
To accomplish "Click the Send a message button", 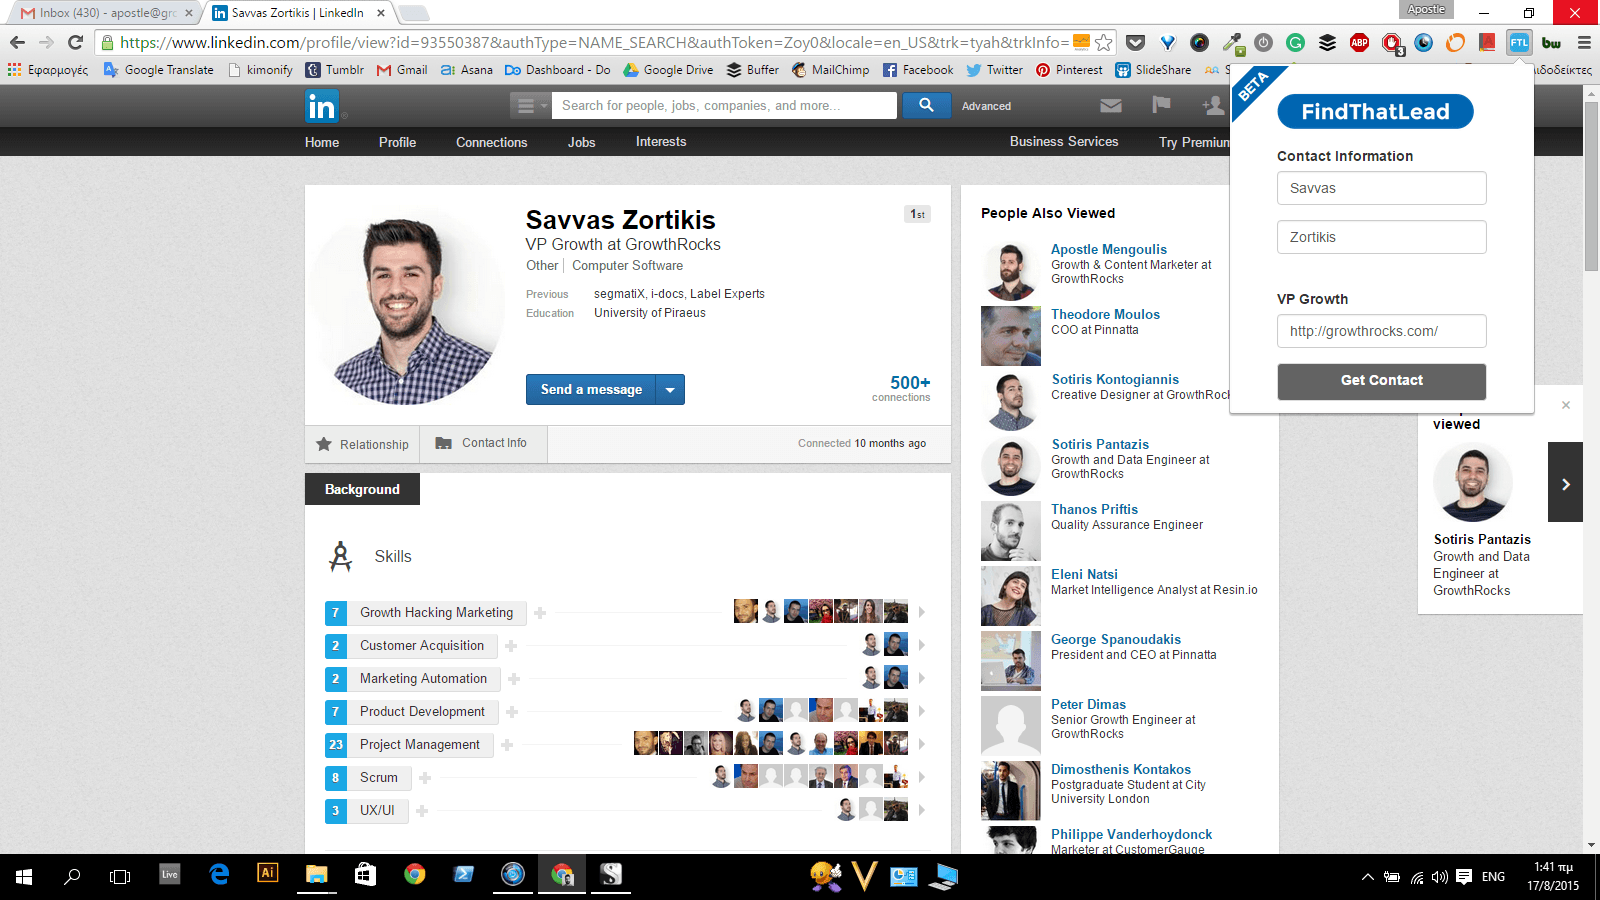I will (x=591, y=390).
